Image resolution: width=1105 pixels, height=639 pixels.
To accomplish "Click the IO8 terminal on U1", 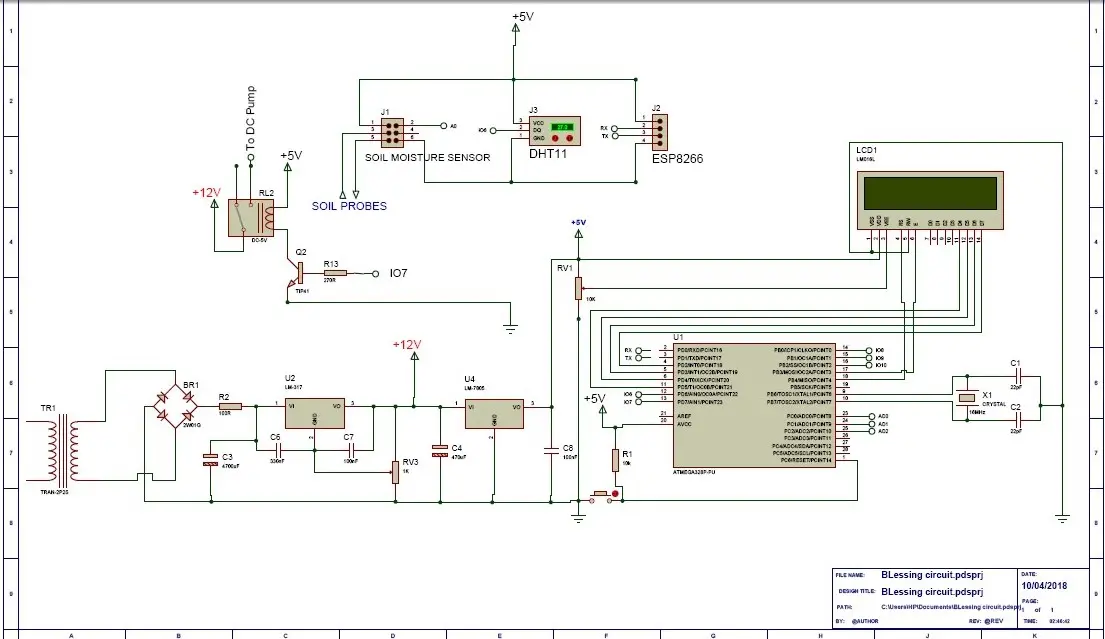I will pos(869,350).
